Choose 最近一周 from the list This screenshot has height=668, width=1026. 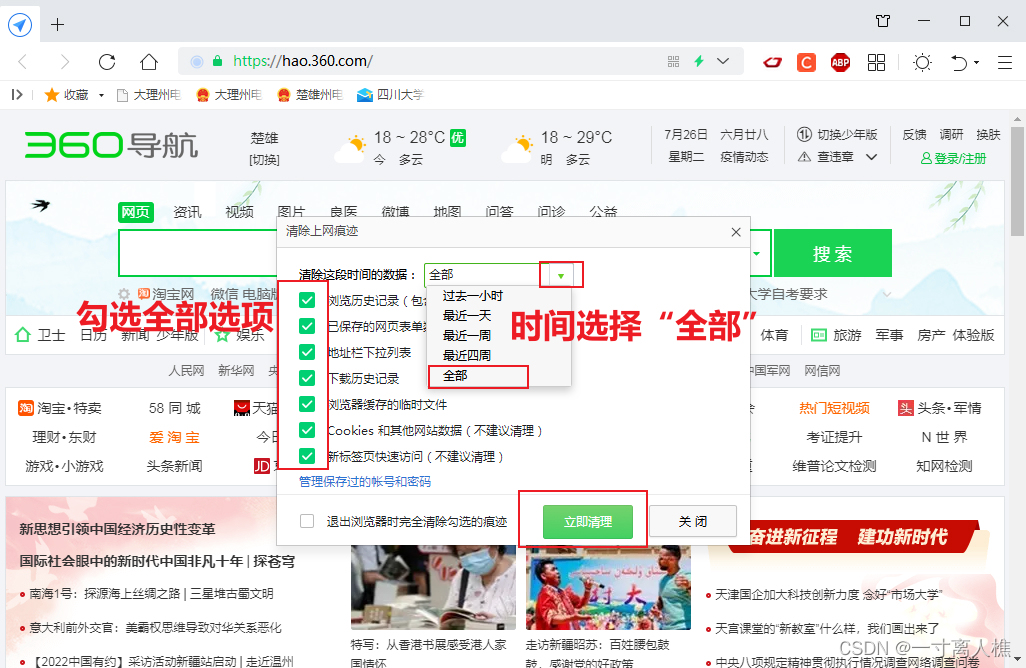click(467, 336)
